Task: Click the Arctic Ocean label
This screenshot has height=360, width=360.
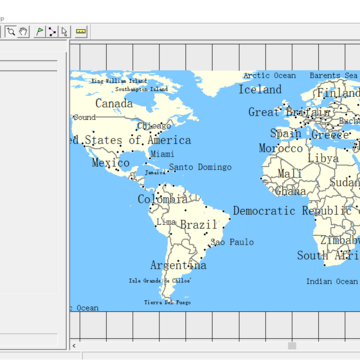Action: coord(270,76)
